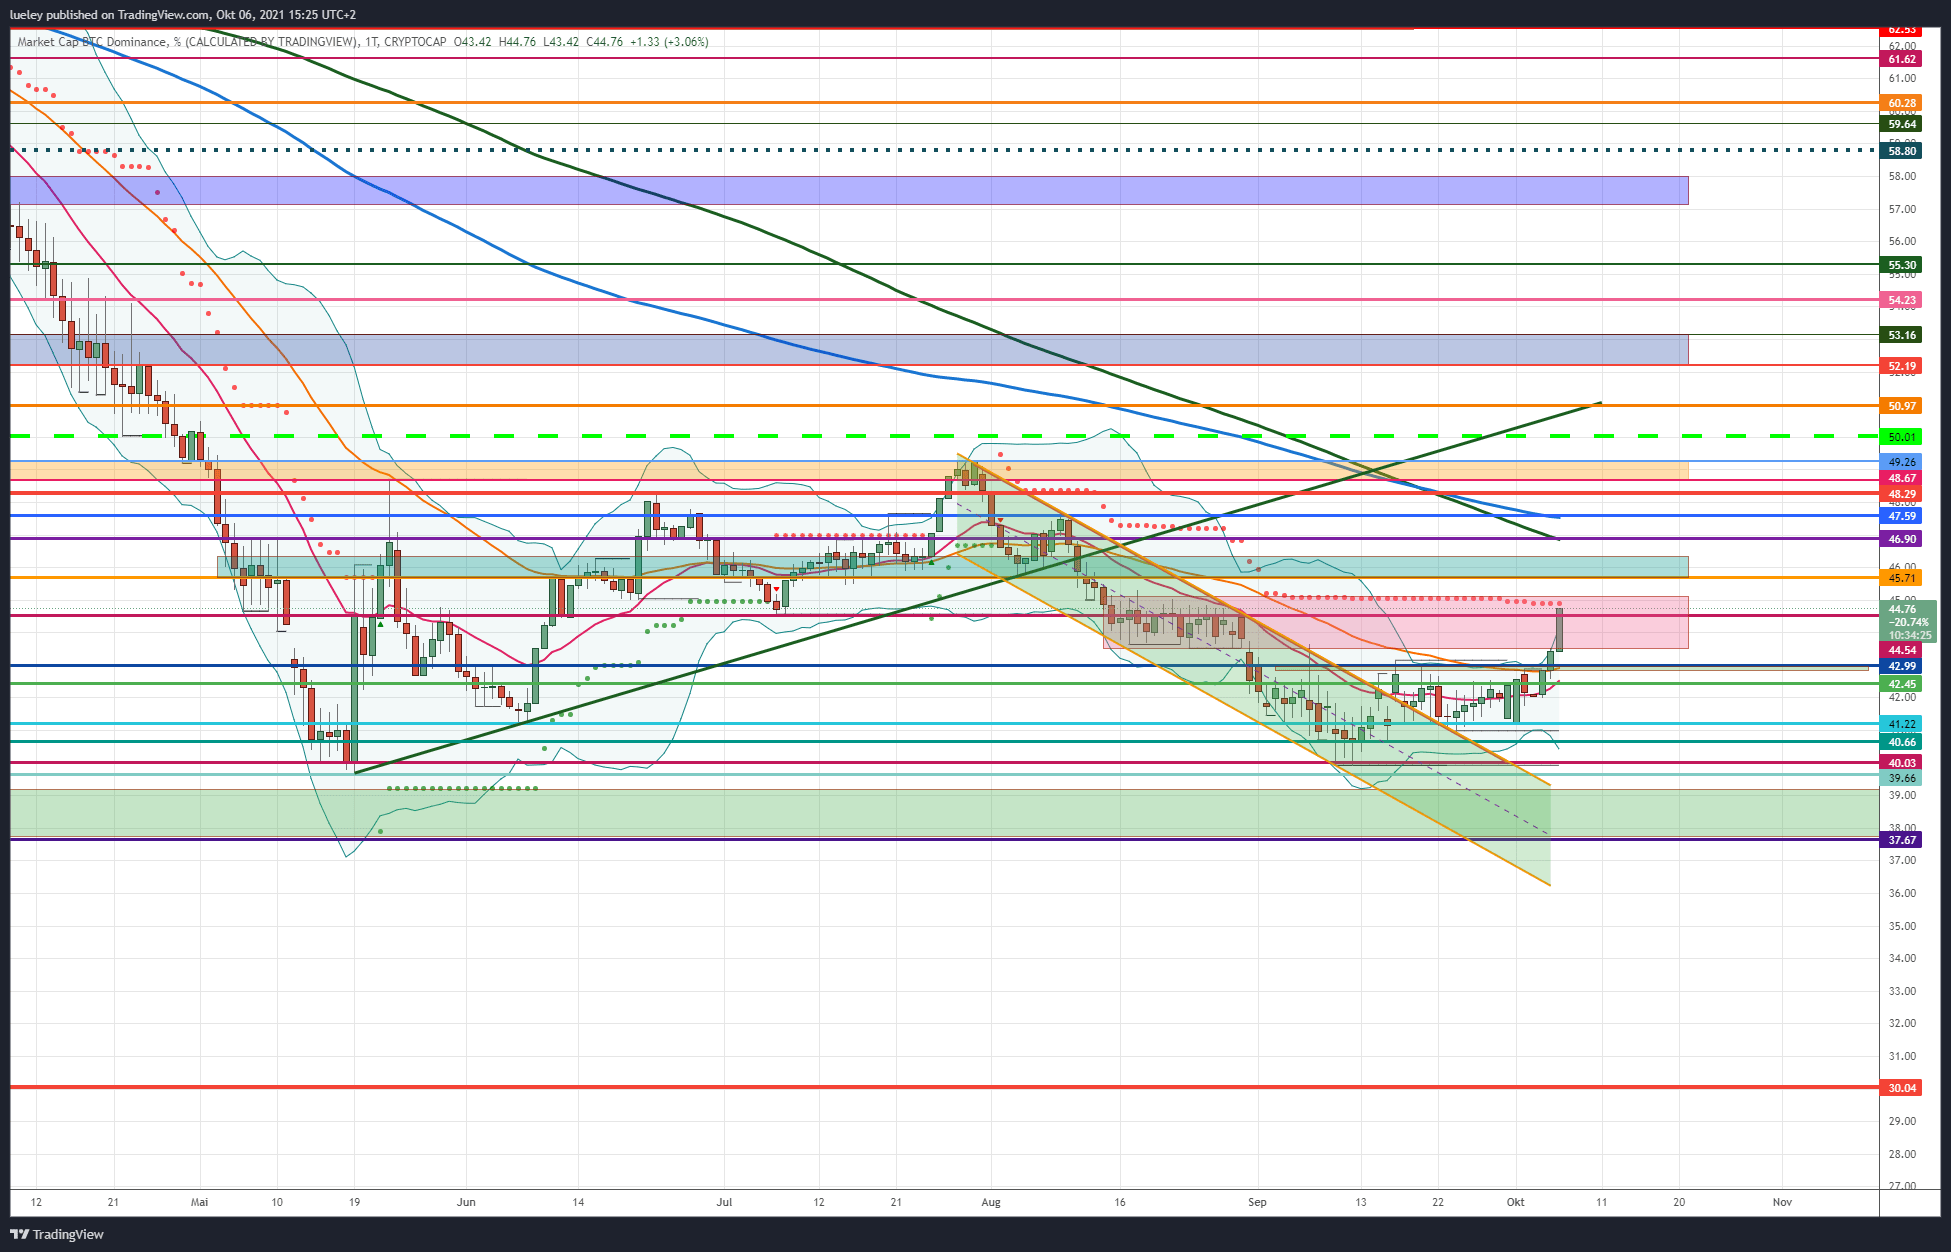Screen dimensions: 1951x1252
Task: Click the H44.76 high value in header
Action: point(517,42)
